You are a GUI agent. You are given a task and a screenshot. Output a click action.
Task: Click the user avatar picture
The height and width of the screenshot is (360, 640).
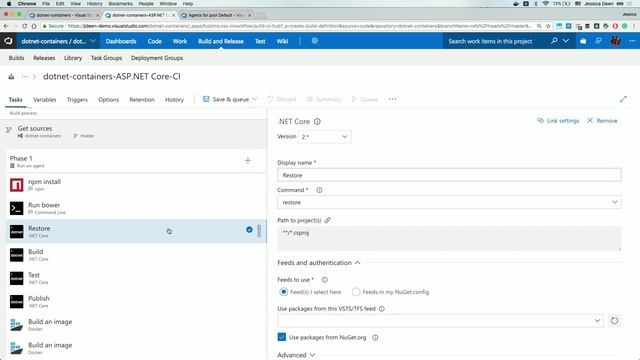[x=616, y=41]
